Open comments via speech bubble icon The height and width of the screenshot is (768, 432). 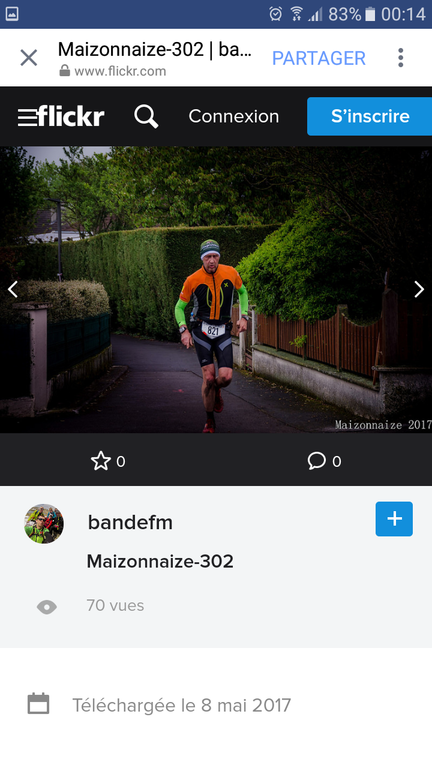[x=316, y=461]
